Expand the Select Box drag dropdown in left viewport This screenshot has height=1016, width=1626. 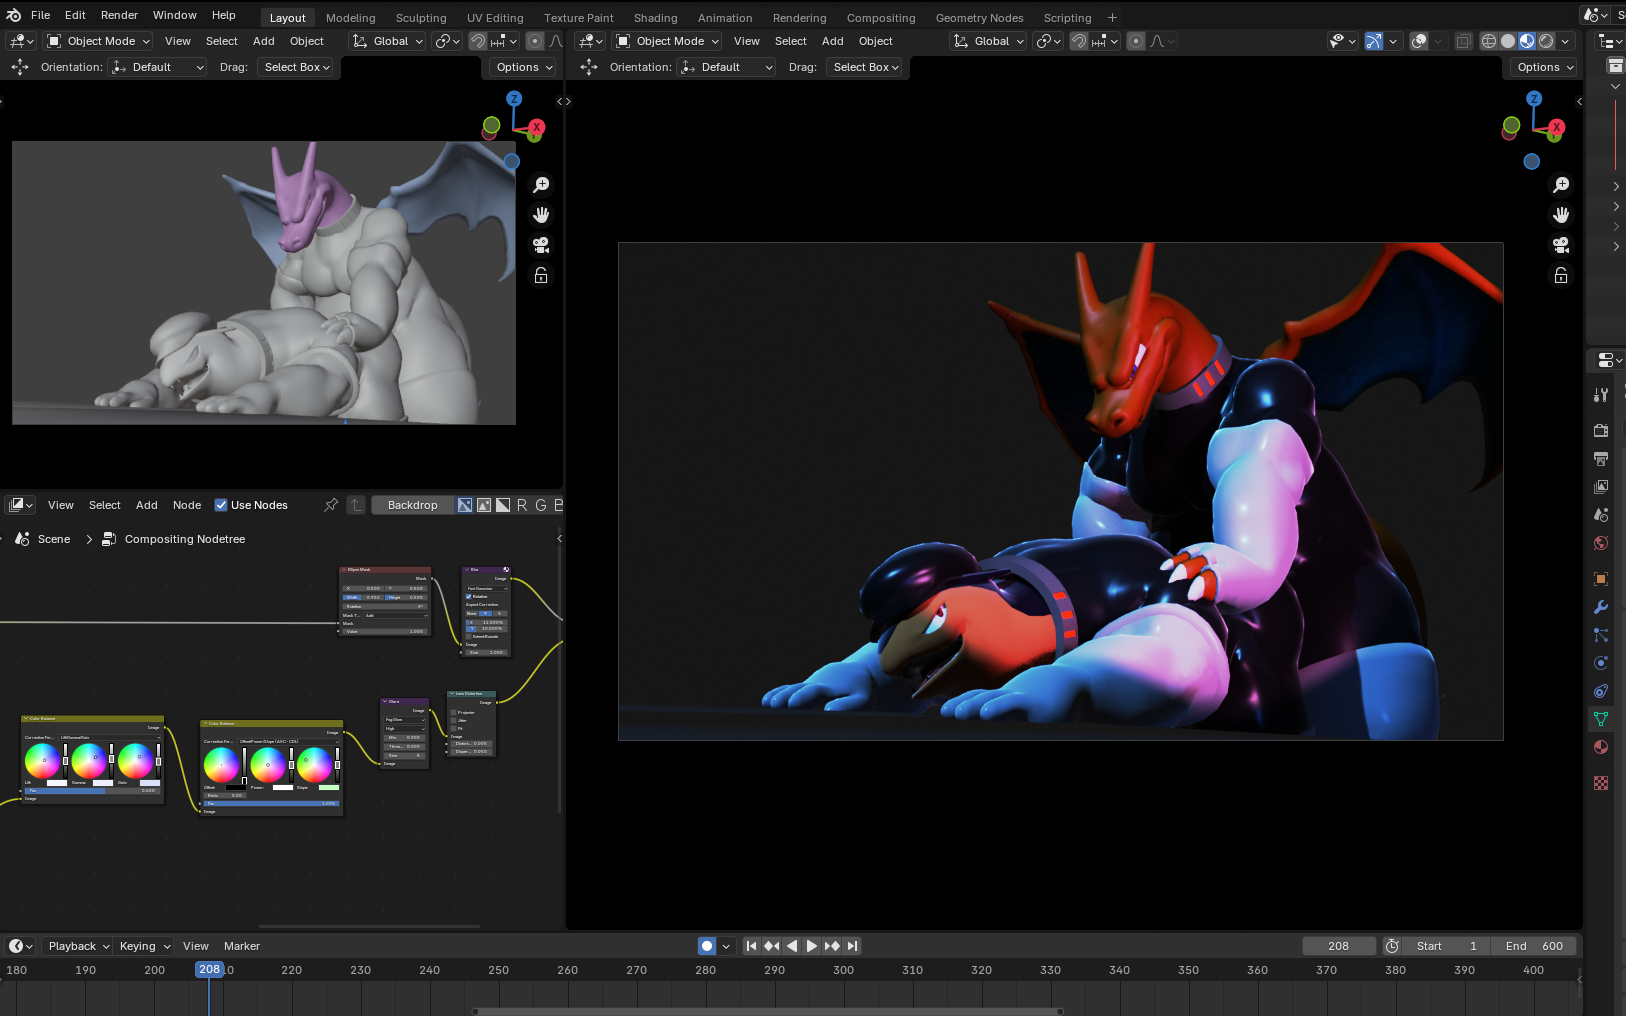[x=297, y=67]
